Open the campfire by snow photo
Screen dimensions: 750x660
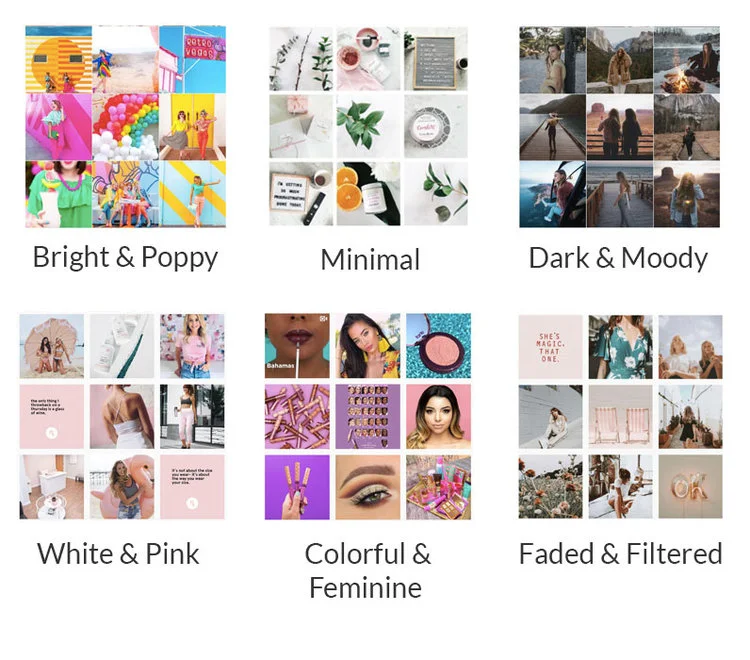(x=686, y=60)
